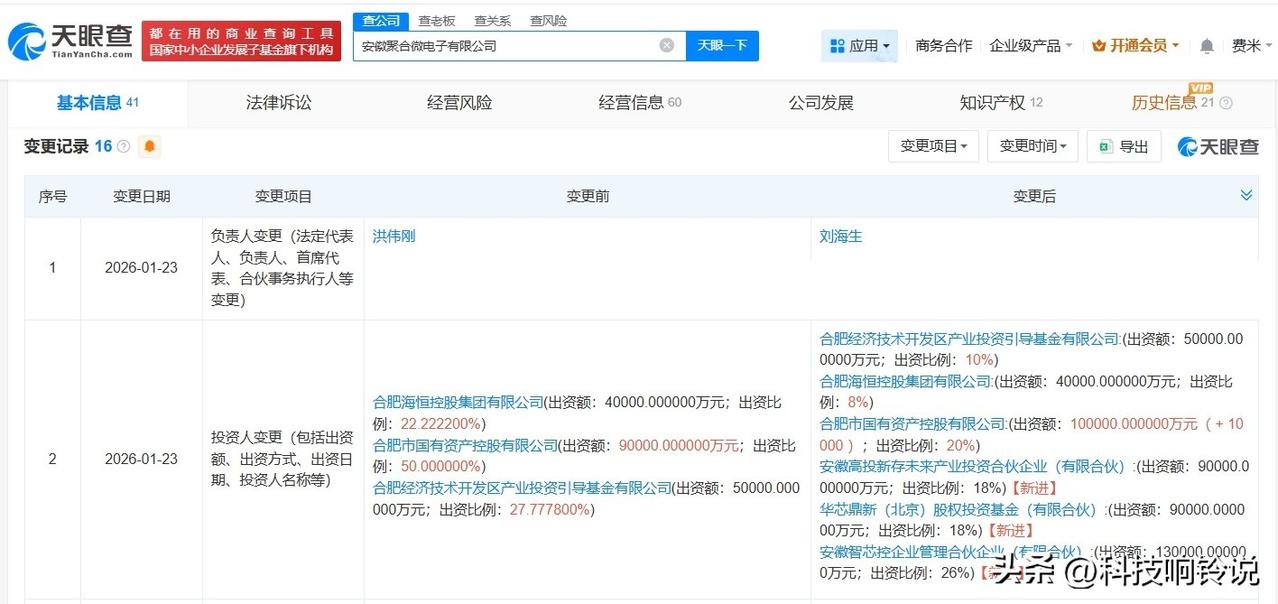1278x604 pixels.
Task: Click the 导出 export button
Action: 1124,146
